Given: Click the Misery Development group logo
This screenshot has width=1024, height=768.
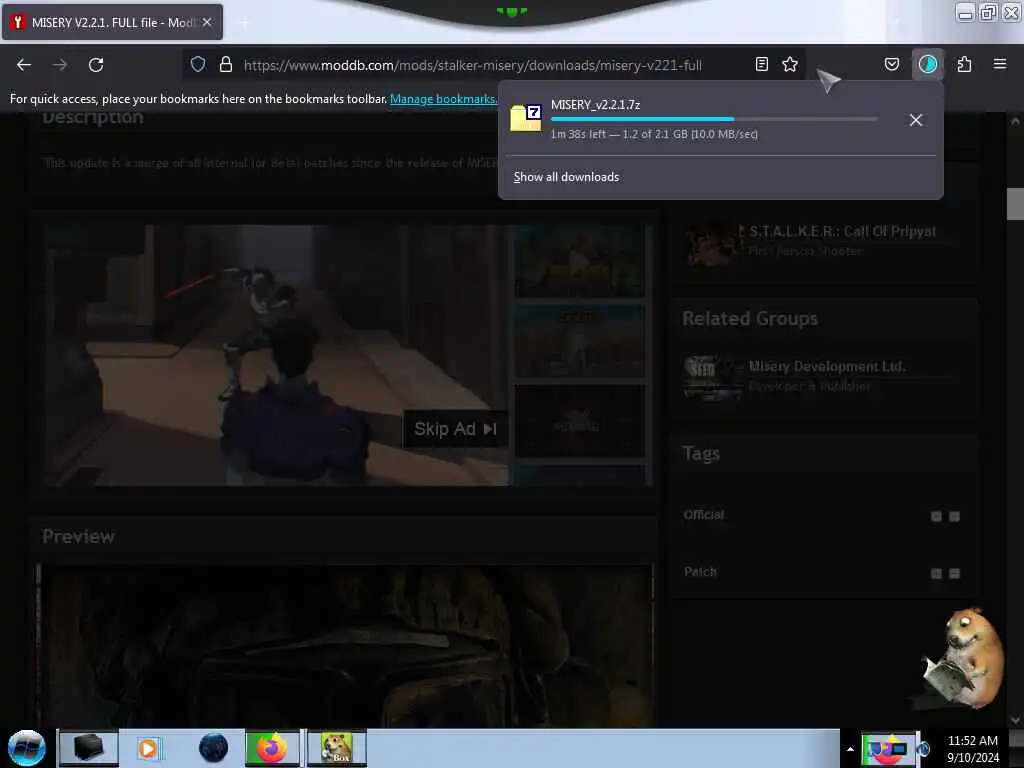Looking at the screenshot, I should 712,377.
